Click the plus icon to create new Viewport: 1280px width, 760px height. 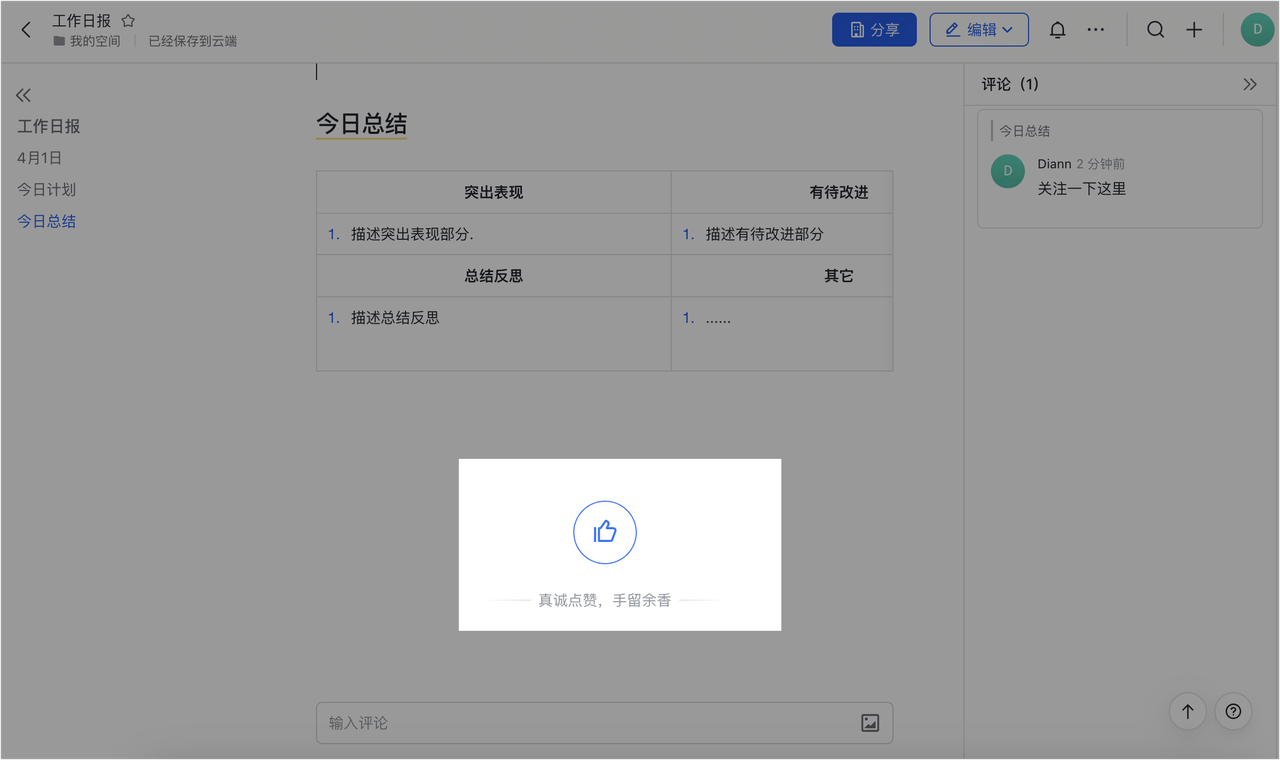click(x=1194, y=30)
